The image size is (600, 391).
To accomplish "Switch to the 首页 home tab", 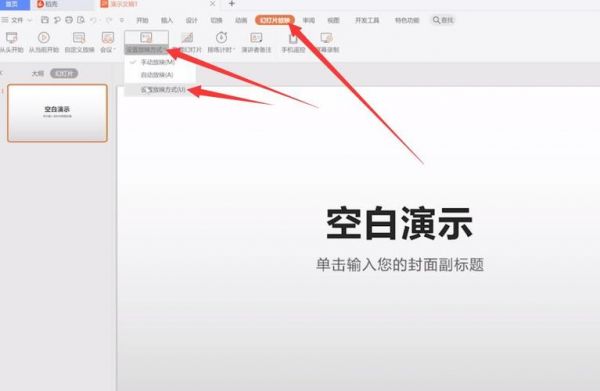I will pyautogui.click(x=12, y=4).
